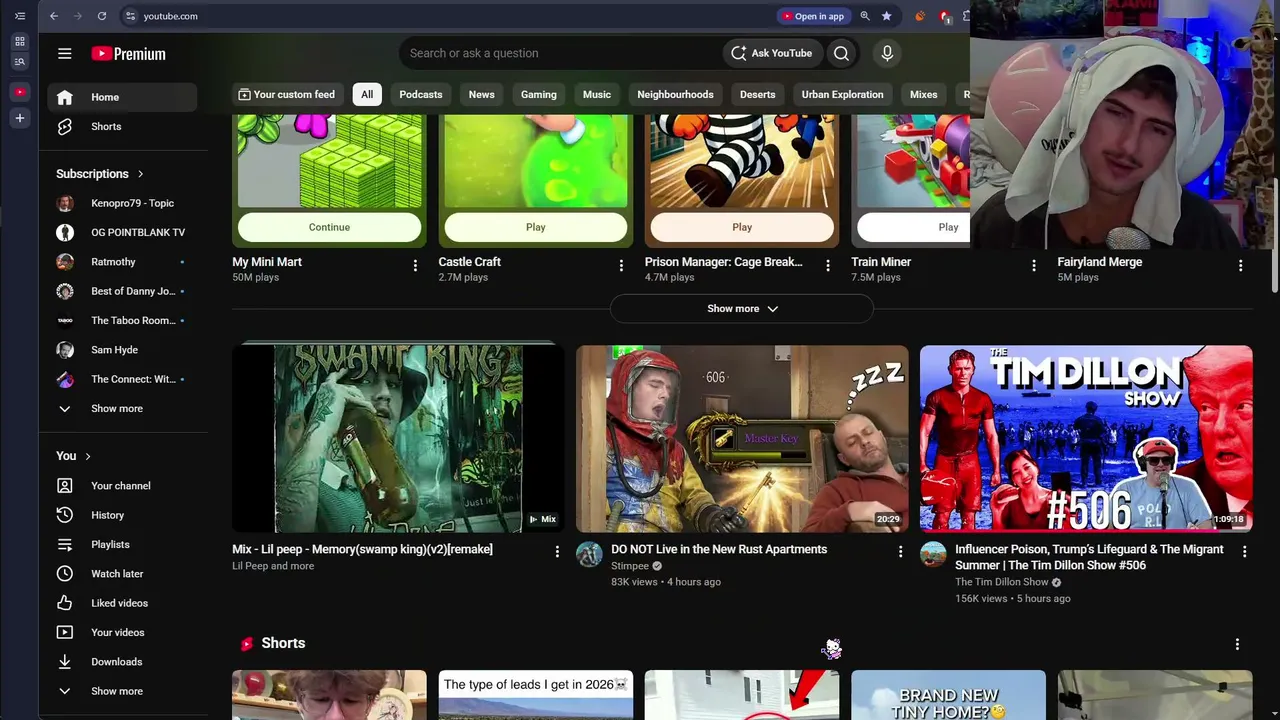Open the three-dot menu for Lil peep mix
1280x720 pixels.
(x=557, y=552)
